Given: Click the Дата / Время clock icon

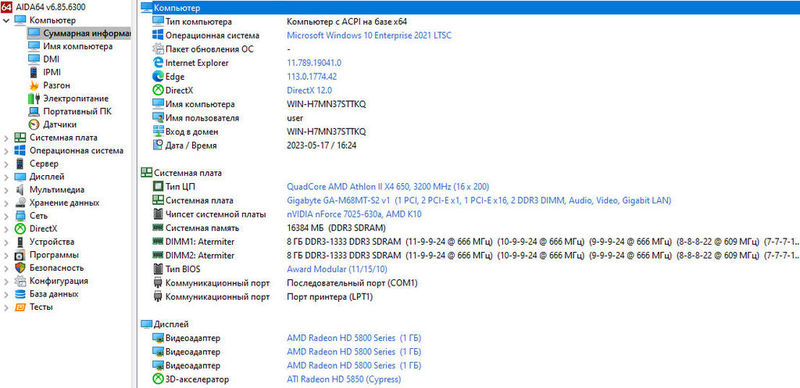Looking at the screenshot, I should (x=158, y=145).
